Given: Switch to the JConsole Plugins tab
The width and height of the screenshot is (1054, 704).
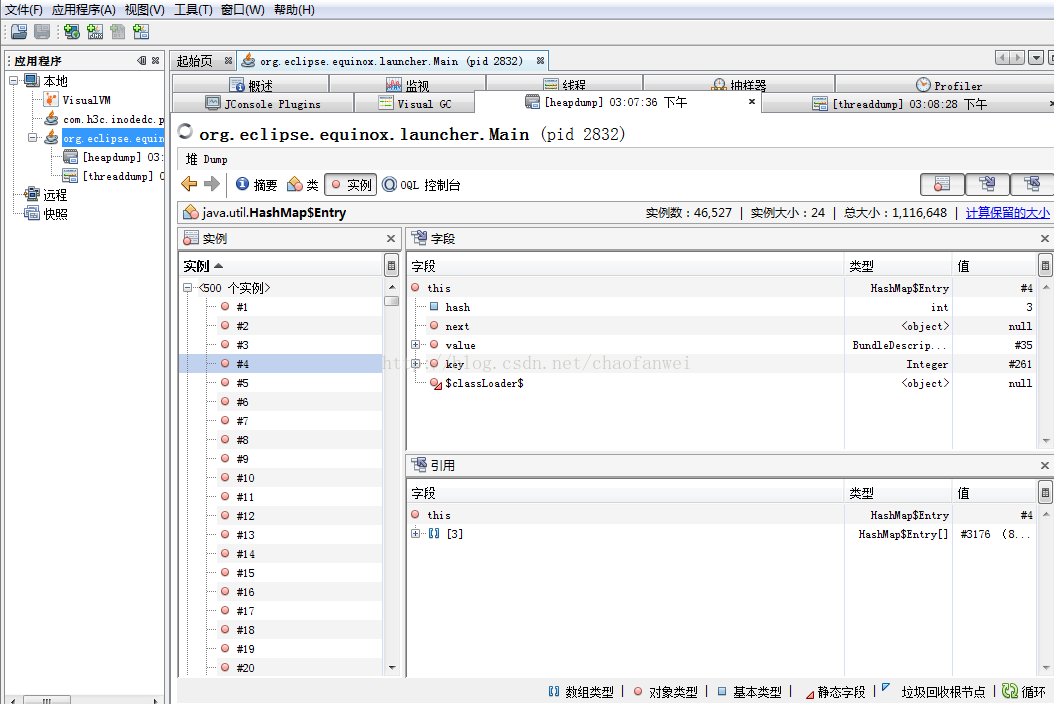Looking at the screenshot, I should click(263, 104).
